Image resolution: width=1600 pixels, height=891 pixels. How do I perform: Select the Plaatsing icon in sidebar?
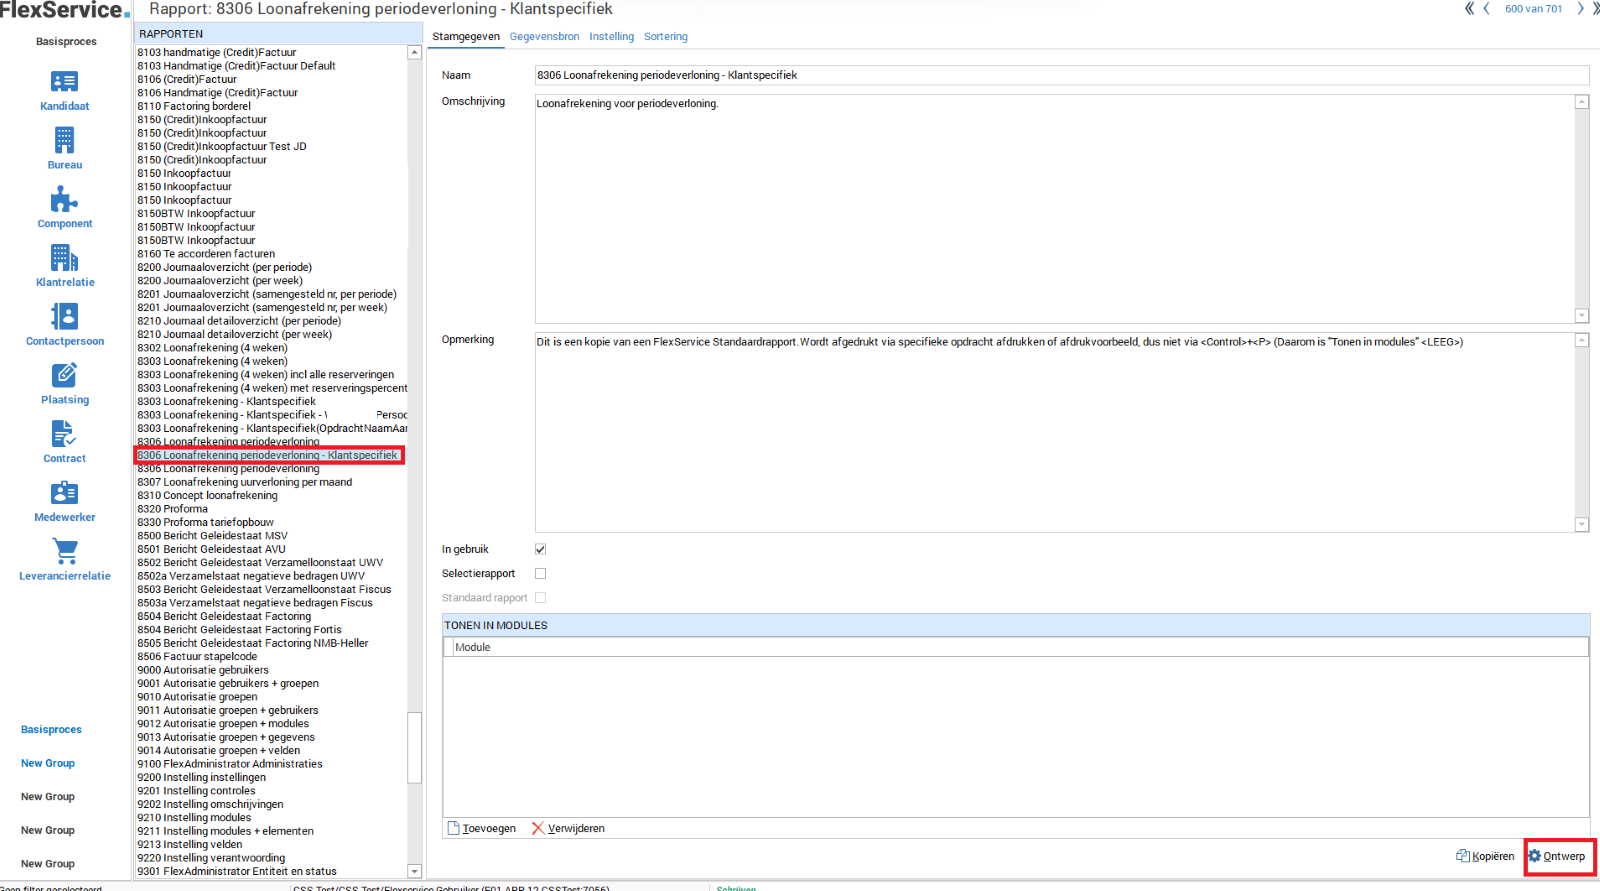(x=64, y=375)
